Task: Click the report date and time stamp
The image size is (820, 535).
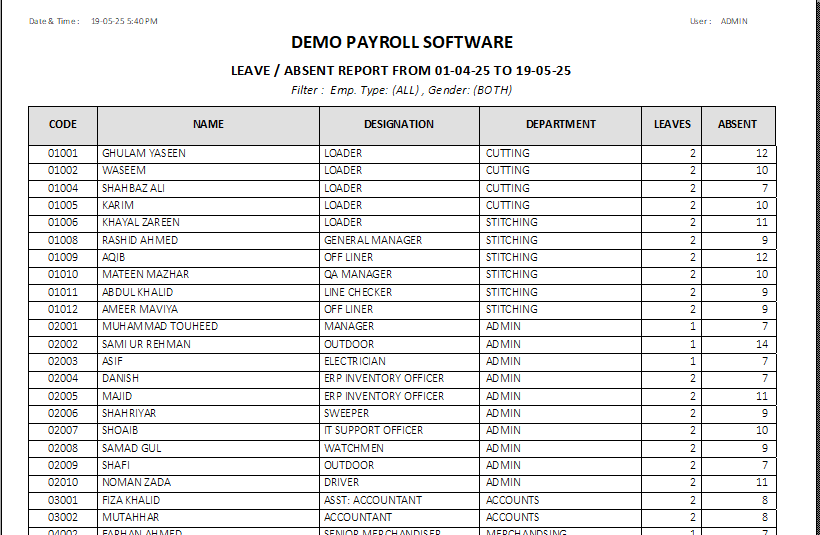Action: pos(123,21)
